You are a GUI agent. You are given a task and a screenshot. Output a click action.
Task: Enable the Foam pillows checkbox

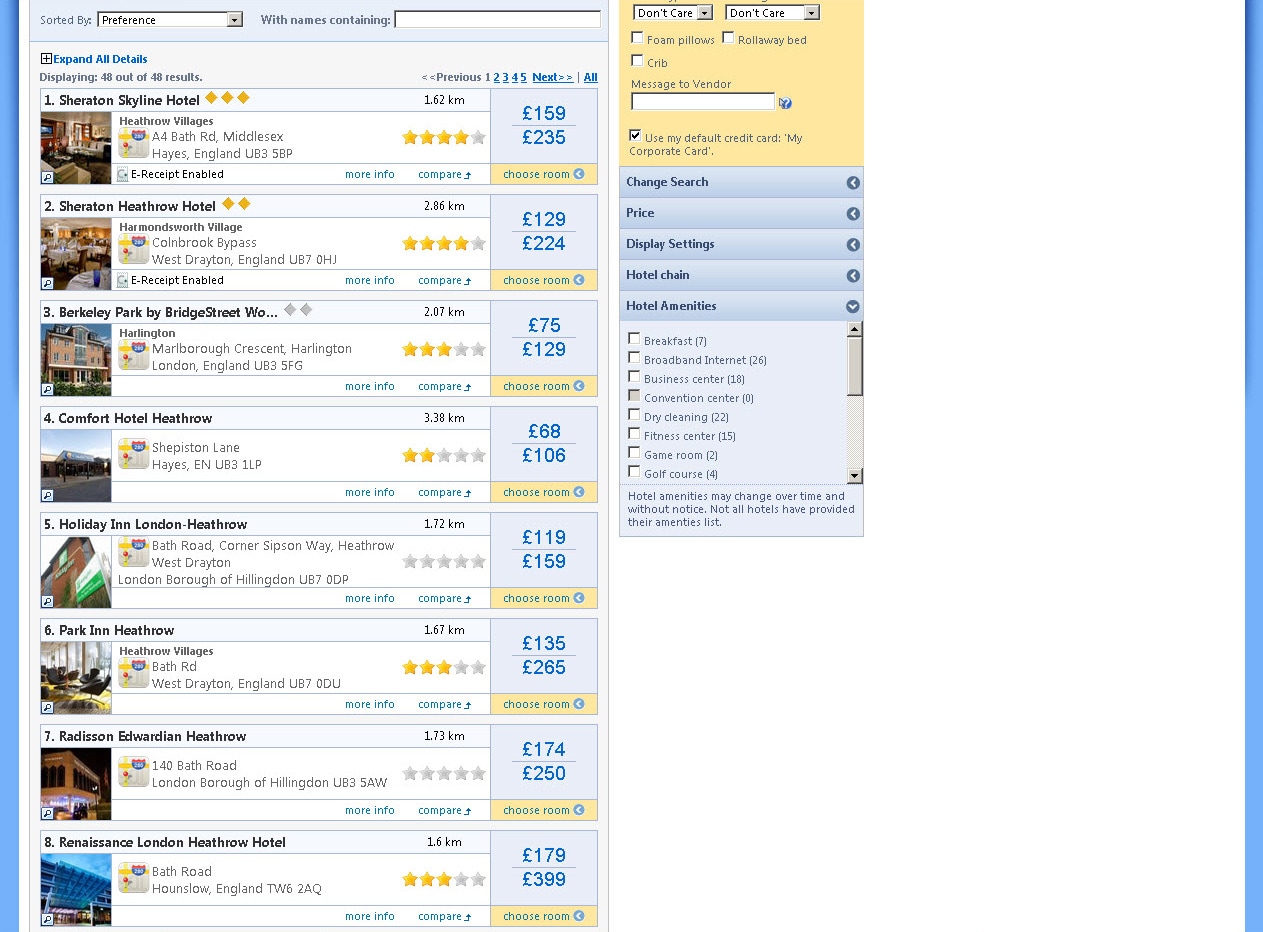(x=637, y=38)
